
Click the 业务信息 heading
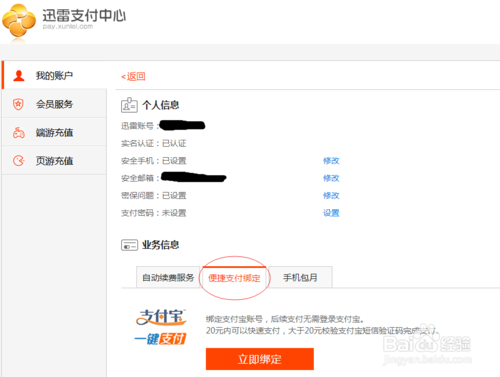(x=161, y=245)
